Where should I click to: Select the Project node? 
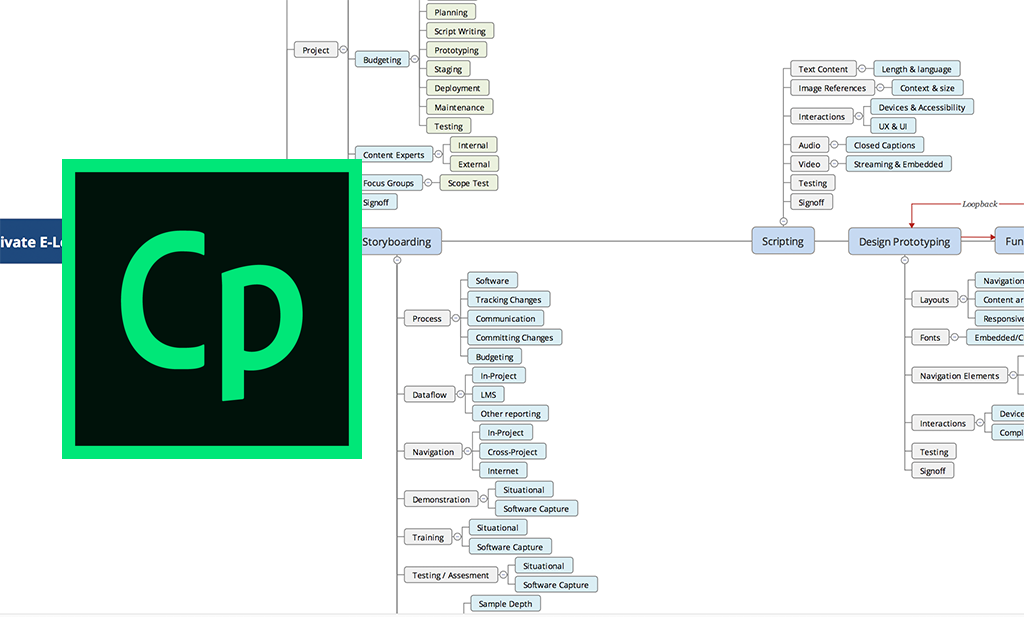(316, 50)
